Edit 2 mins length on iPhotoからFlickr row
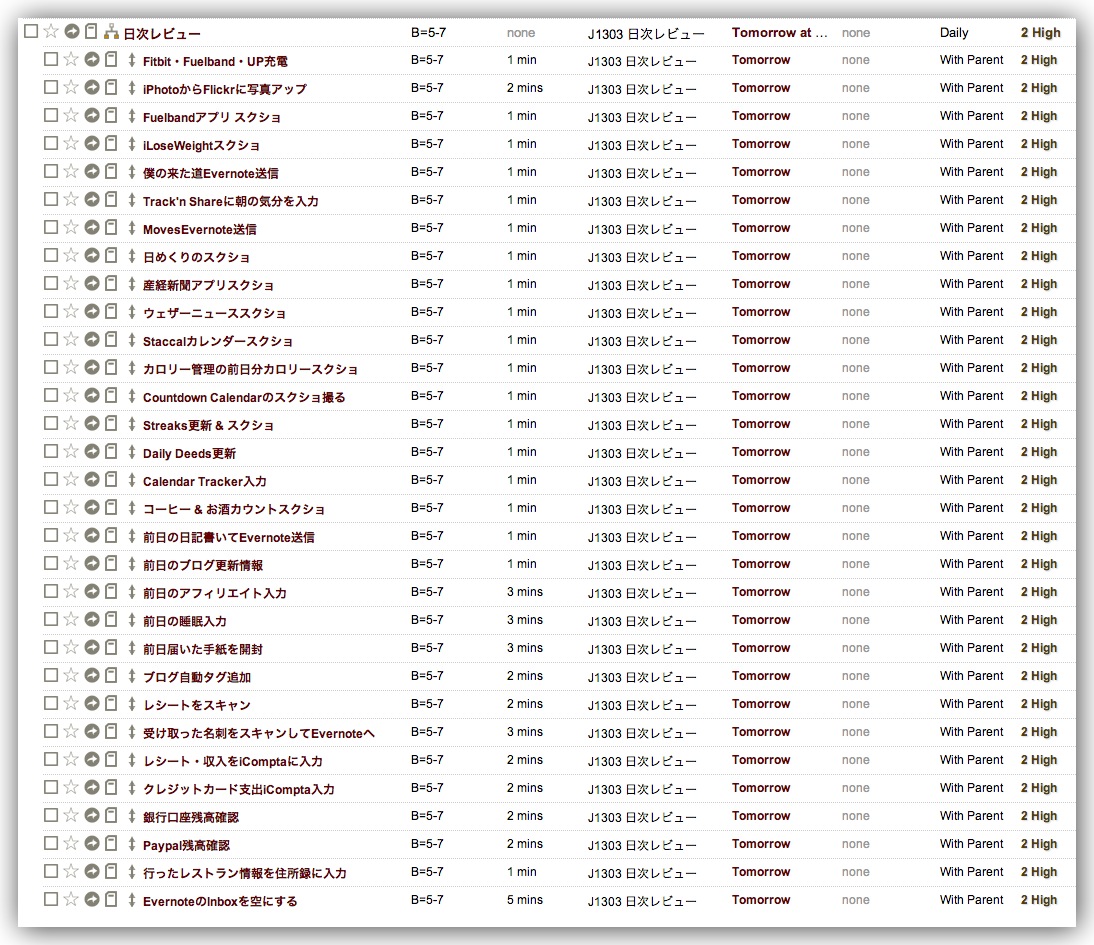Viewport: 1094px width, 945px height. pyautogui.click(x=525, y=88)
